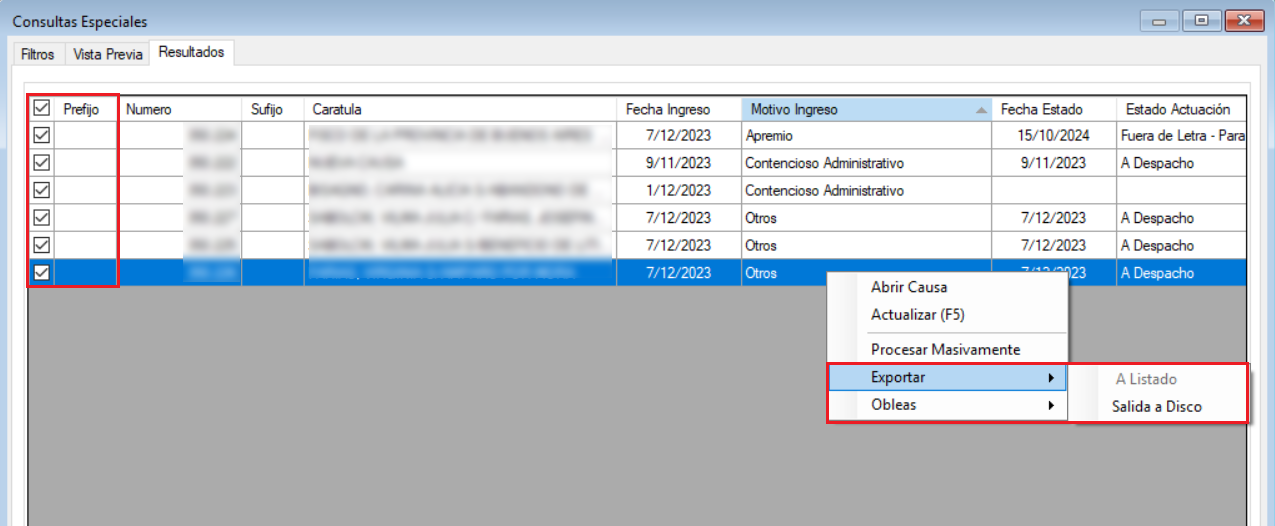
Task: Choose Abrir Causa from context menu
Action: (x=908, y=287)
